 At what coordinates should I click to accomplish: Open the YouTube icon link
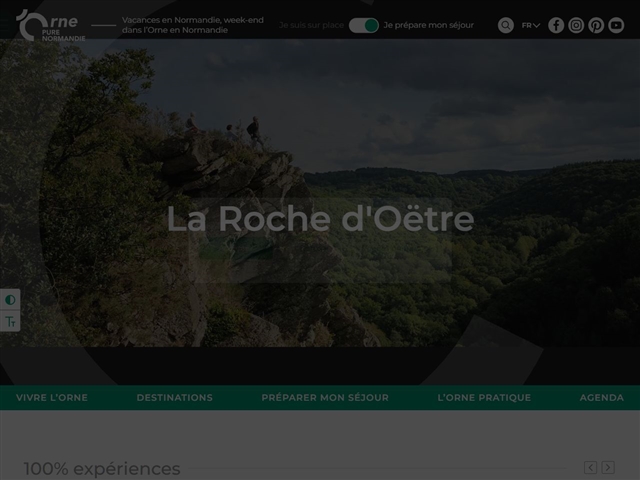pos(616,25)
